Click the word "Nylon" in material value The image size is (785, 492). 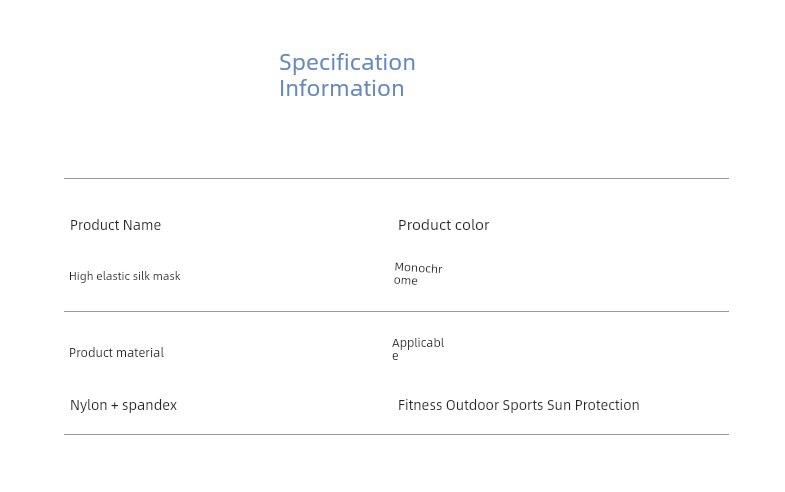pos(88,405)
